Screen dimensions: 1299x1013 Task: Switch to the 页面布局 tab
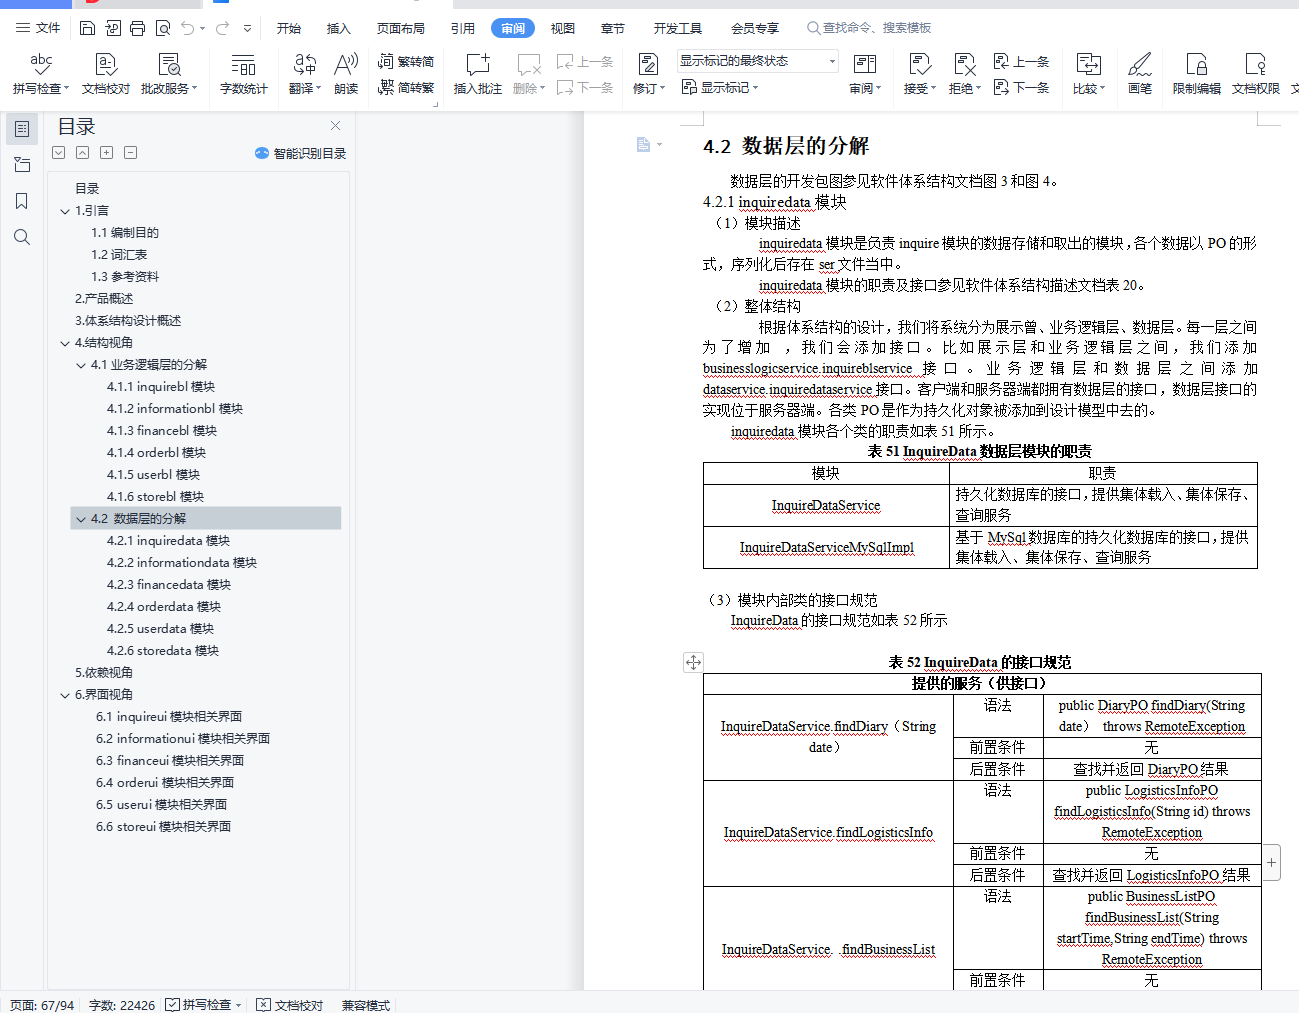click(400, 28)
